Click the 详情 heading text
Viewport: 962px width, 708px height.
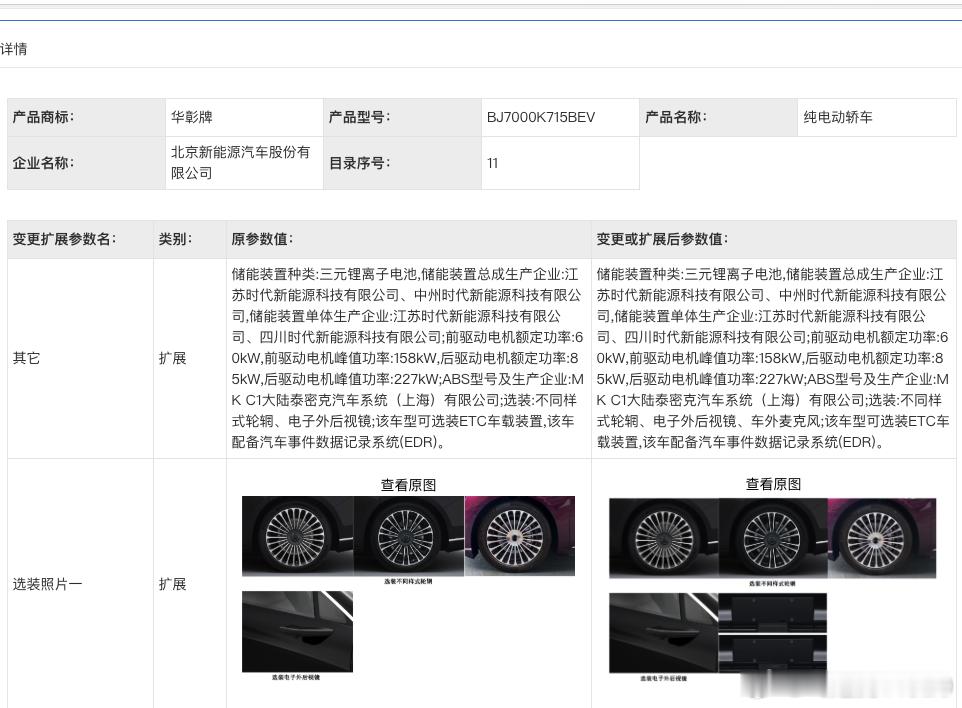[13, 49]
